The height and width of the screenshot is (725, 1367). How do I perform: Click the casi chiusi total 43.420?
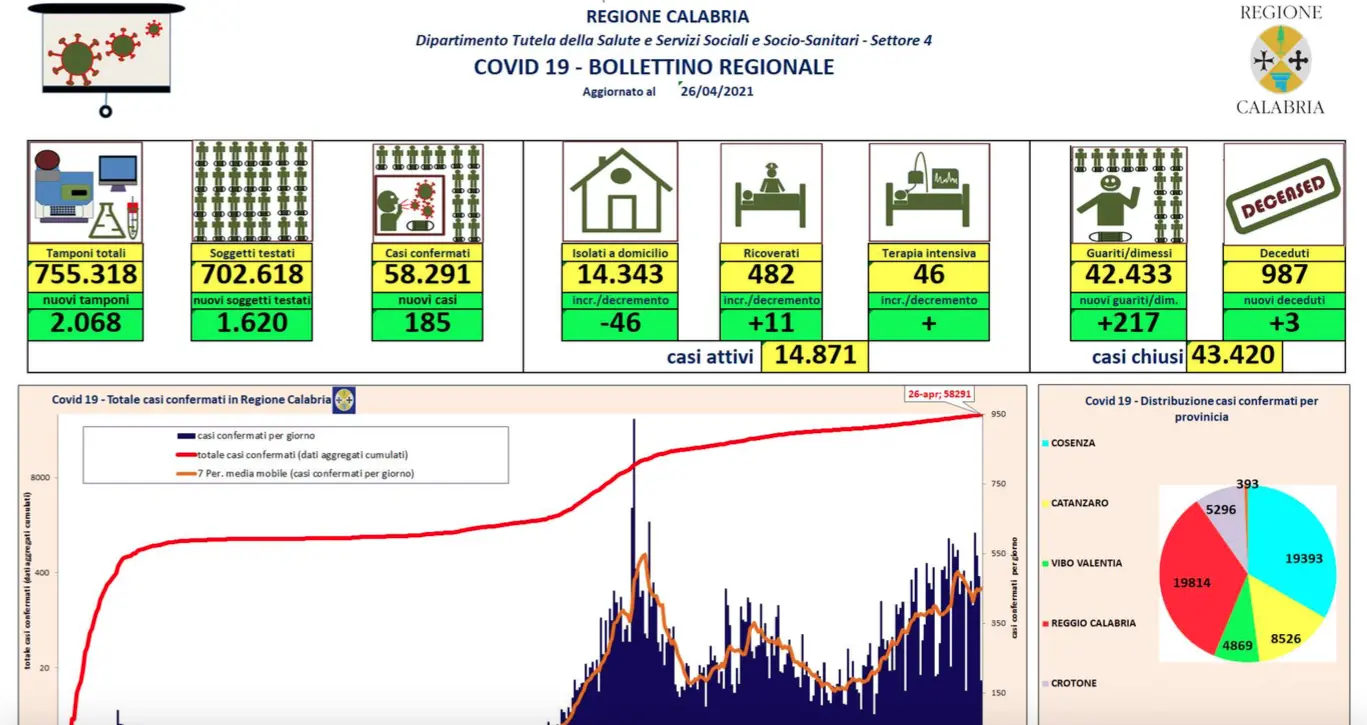1233,355
